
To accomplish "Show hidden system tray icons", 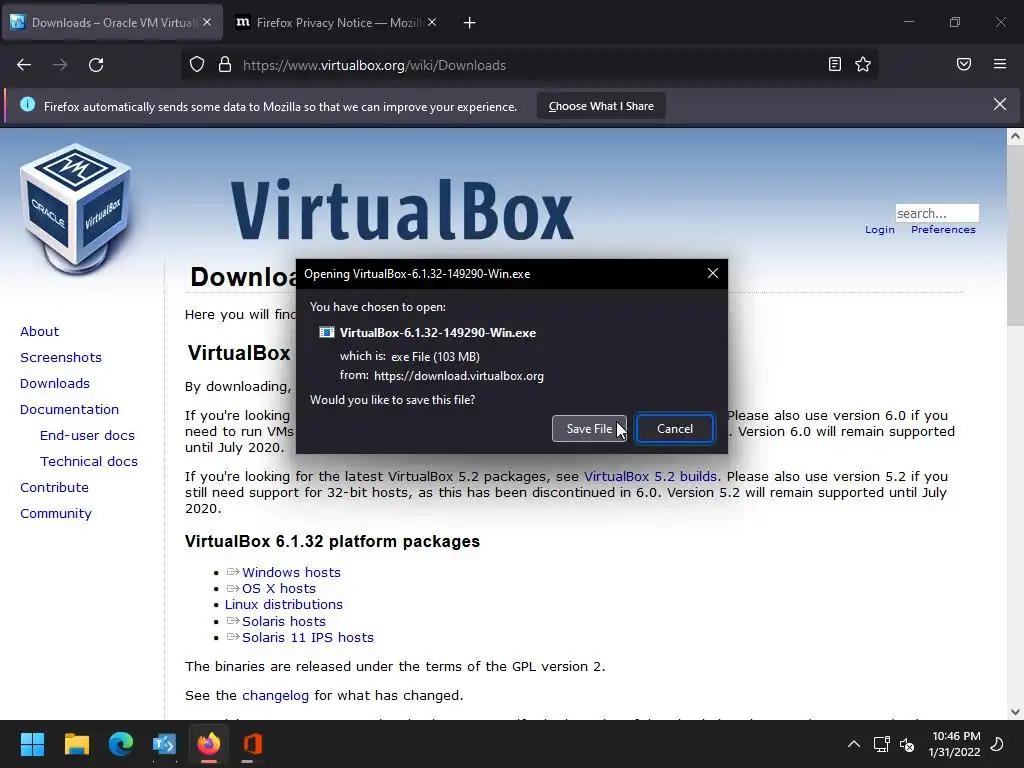I will click(854, 744).
